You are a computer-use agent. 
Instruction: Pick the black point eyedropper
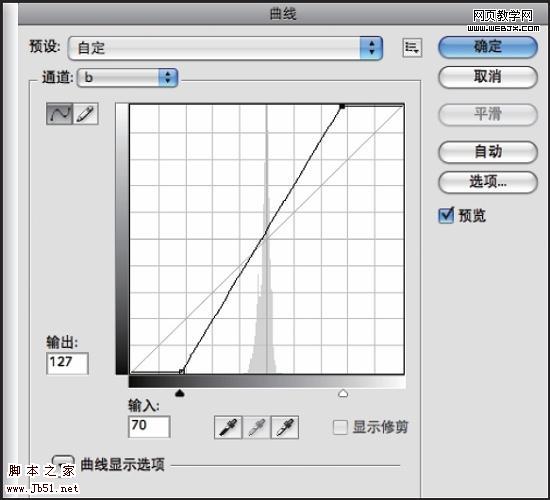point(228,427)
